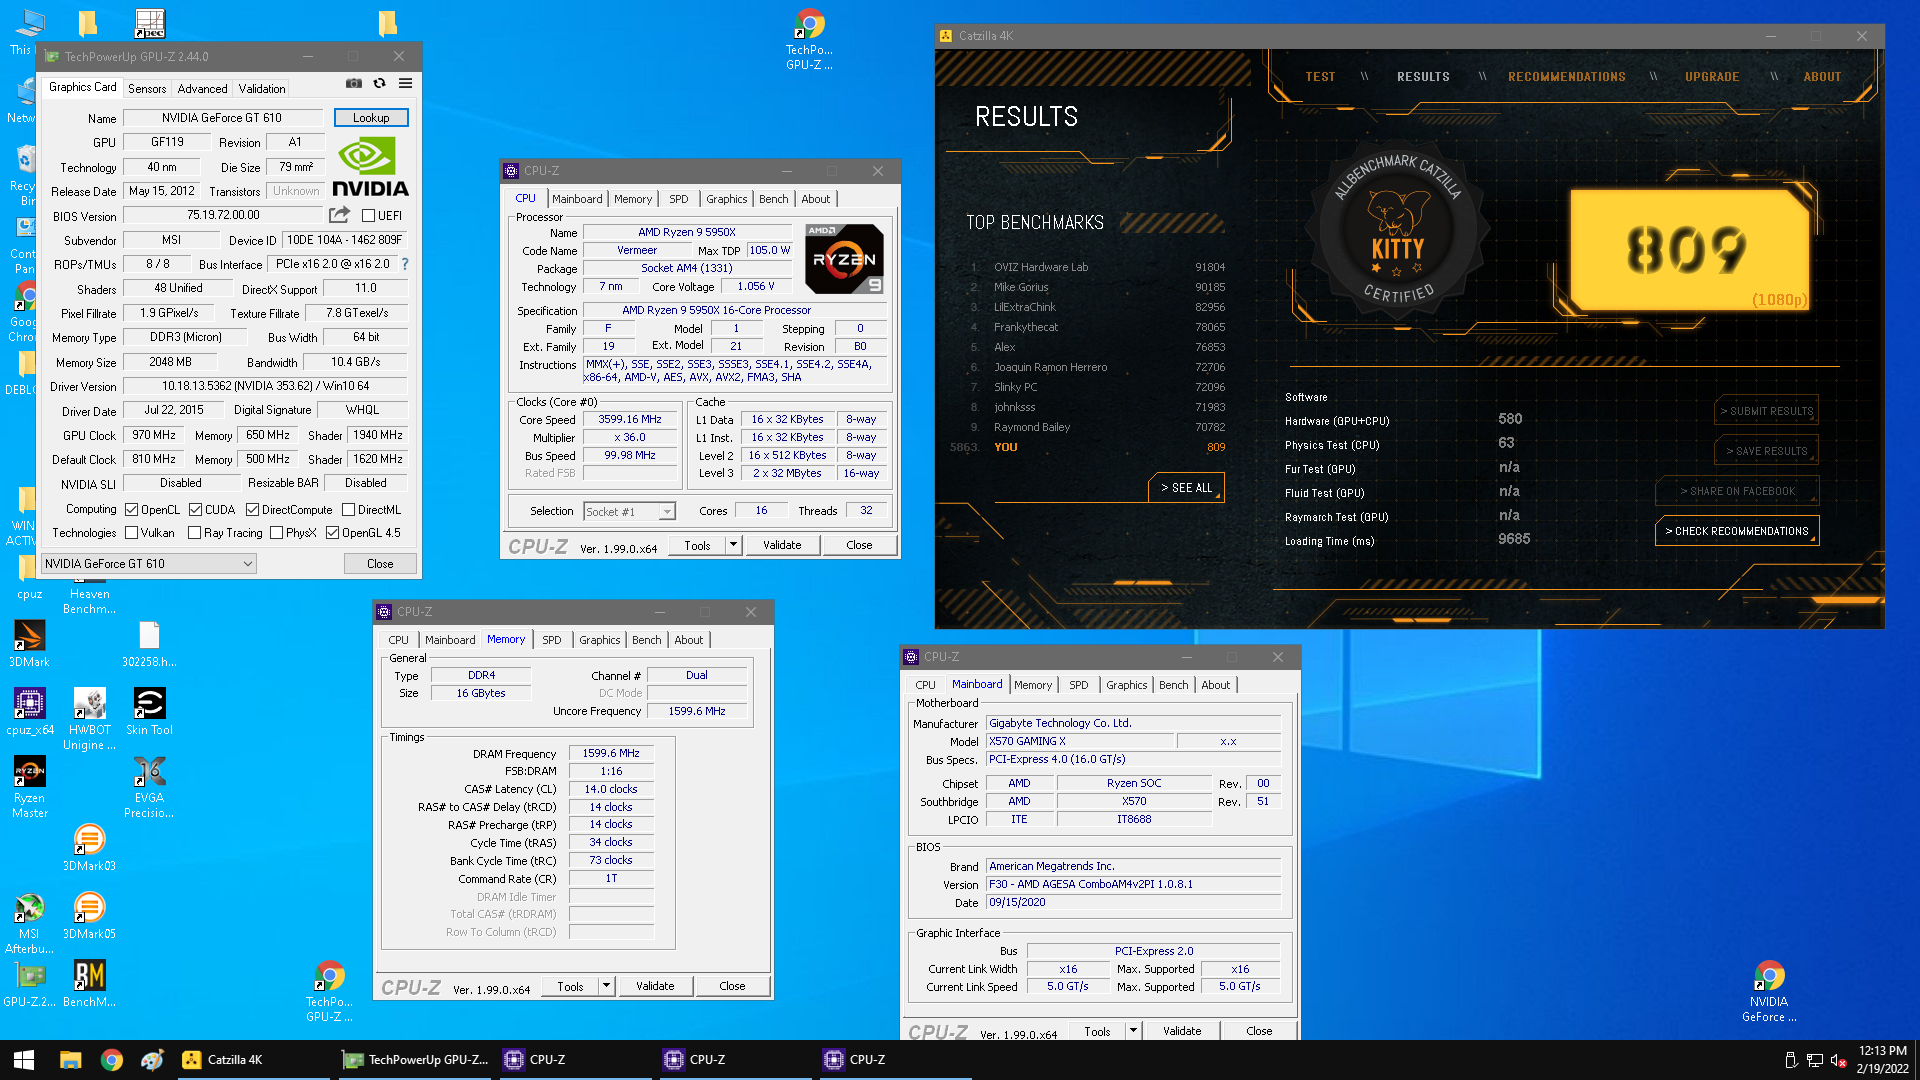Viewport: 1920px width, 1080px height.
Task: Open Chrome from taskbar
Action: coord(111,1060)
